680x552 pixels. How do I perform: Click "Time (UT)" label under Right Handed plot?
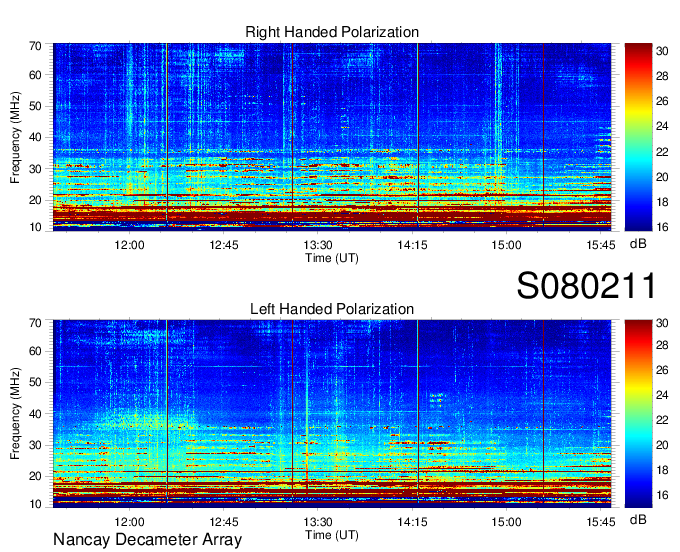point(332,258)
